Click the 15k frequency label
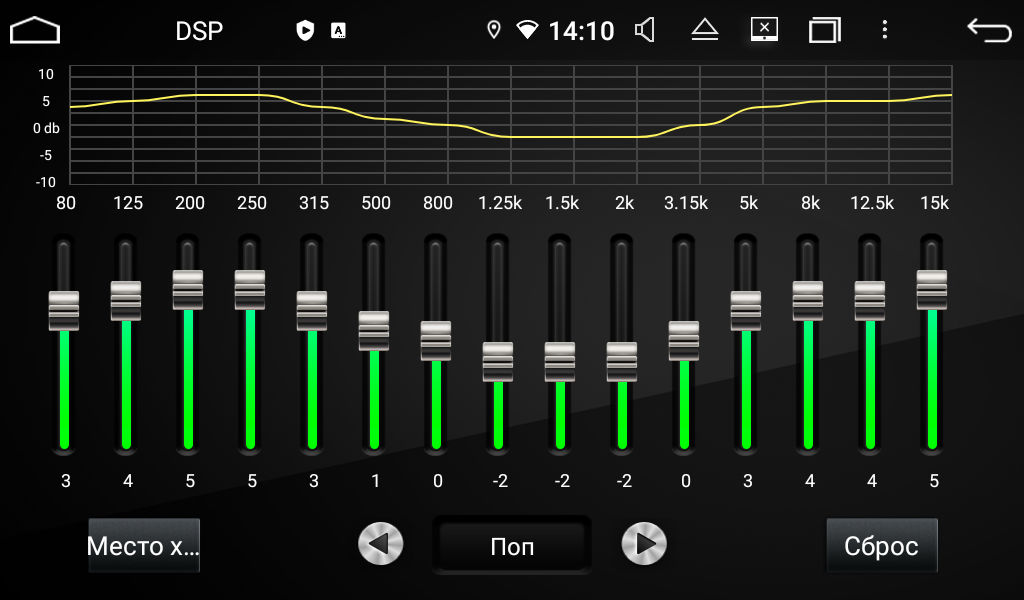Image resolution: width=1024 pixels, height=600 pixels. point(935,203)
